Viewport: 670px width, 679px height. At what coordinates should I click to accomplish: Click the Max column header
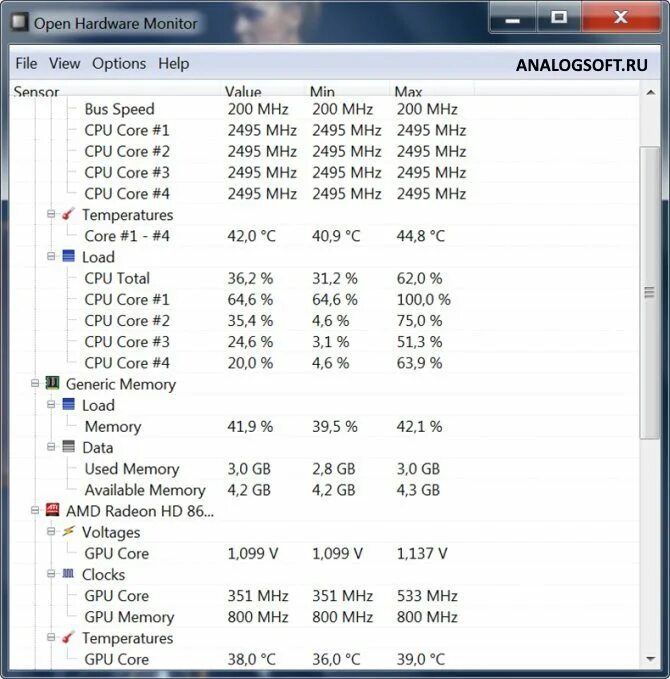click(432, 90)
